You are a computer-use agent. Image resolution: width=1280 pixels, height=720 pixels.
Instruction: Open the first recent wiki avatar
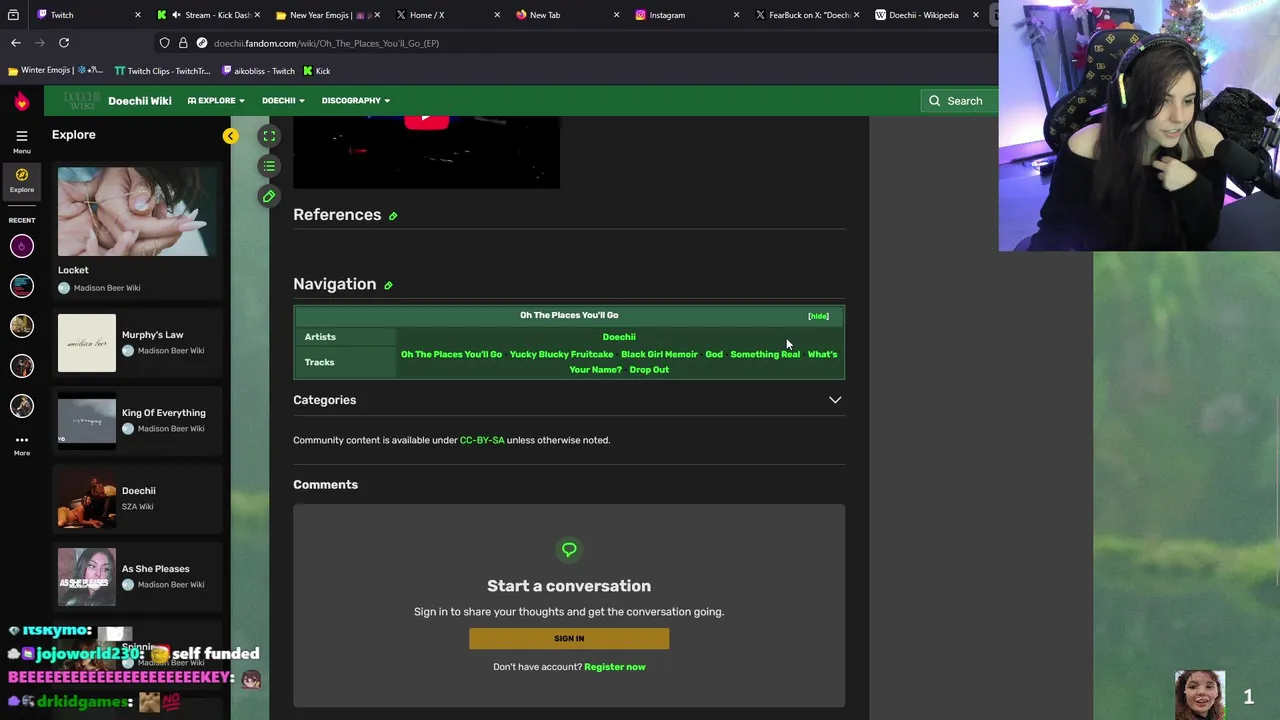tap(21, 246)
